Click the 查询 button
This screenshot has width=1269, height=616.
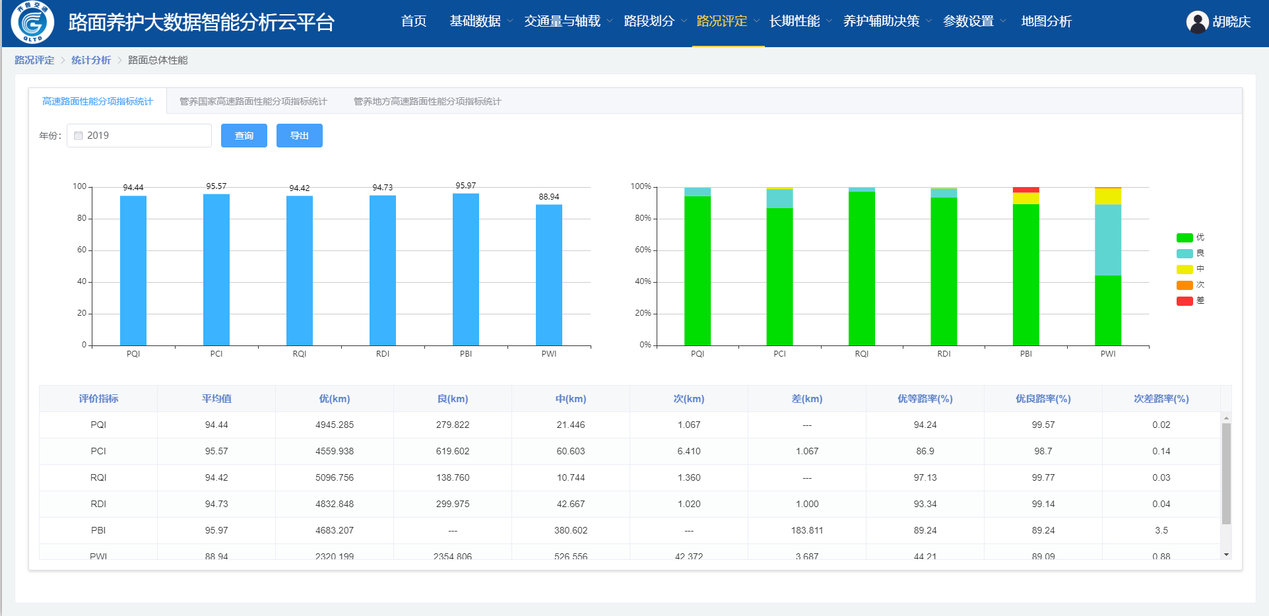(244, 135)
